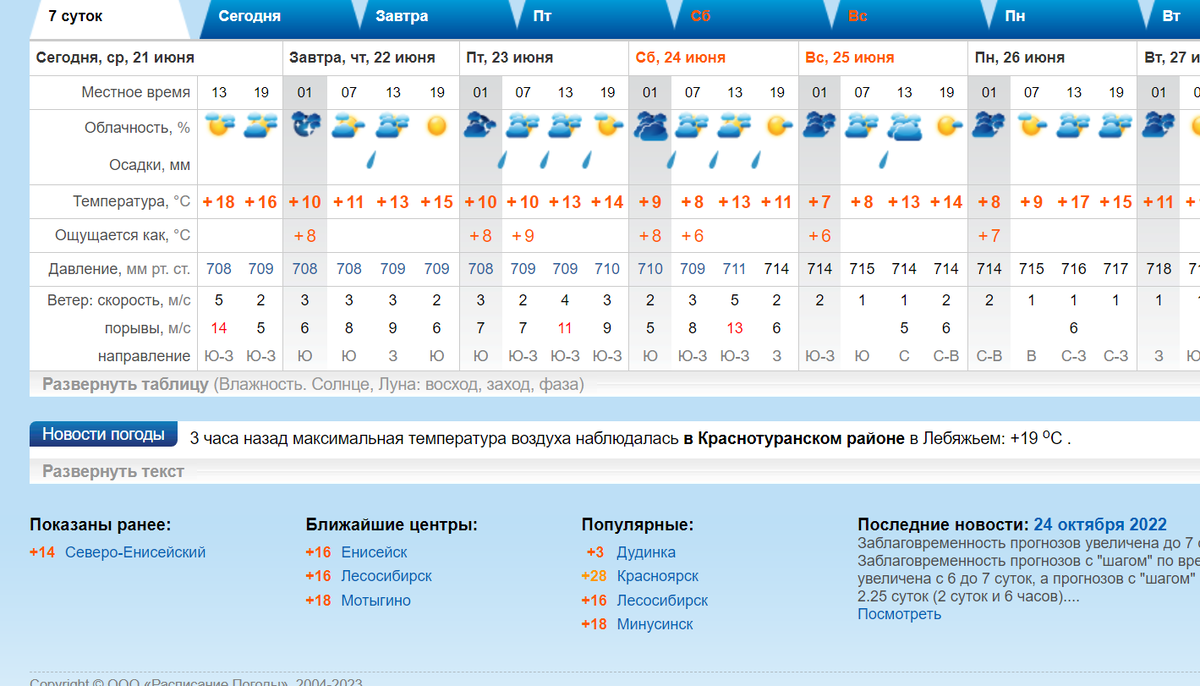The width and height of the screenshot is (1200, 686).
Task: Open the Енисейск city link
Action: [x=374, y=552]
